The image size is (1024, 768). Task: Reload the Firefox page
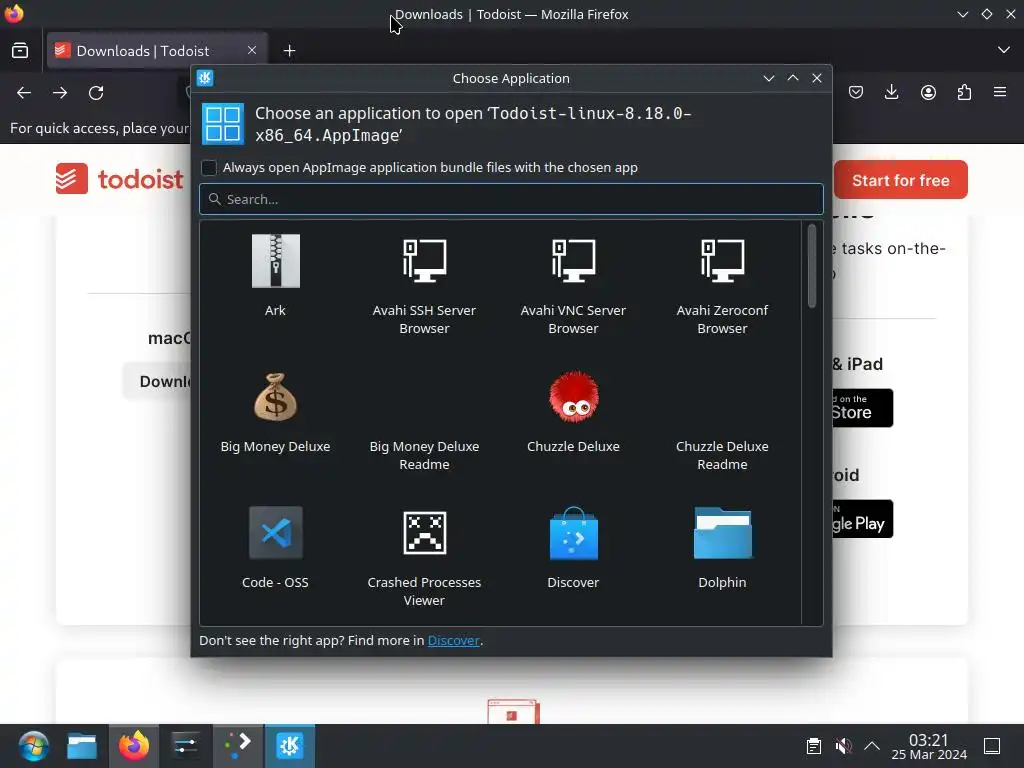click(96, 93)
